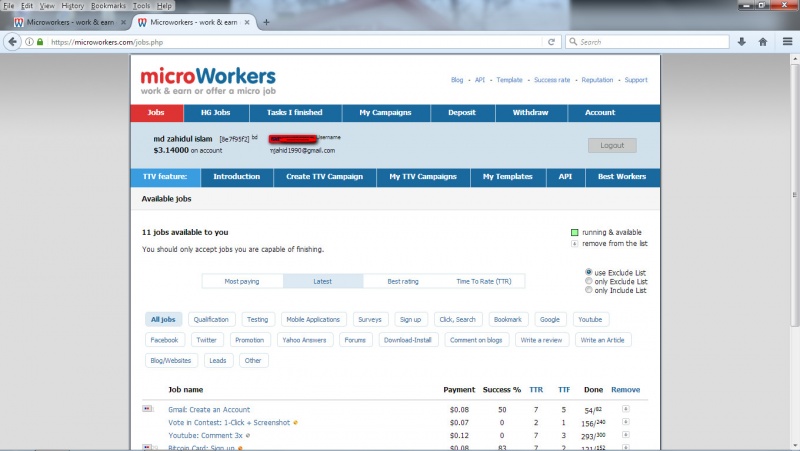Open the Bookmarks menu
Screen dimensions: 800x451
click(x=108, y=6)
